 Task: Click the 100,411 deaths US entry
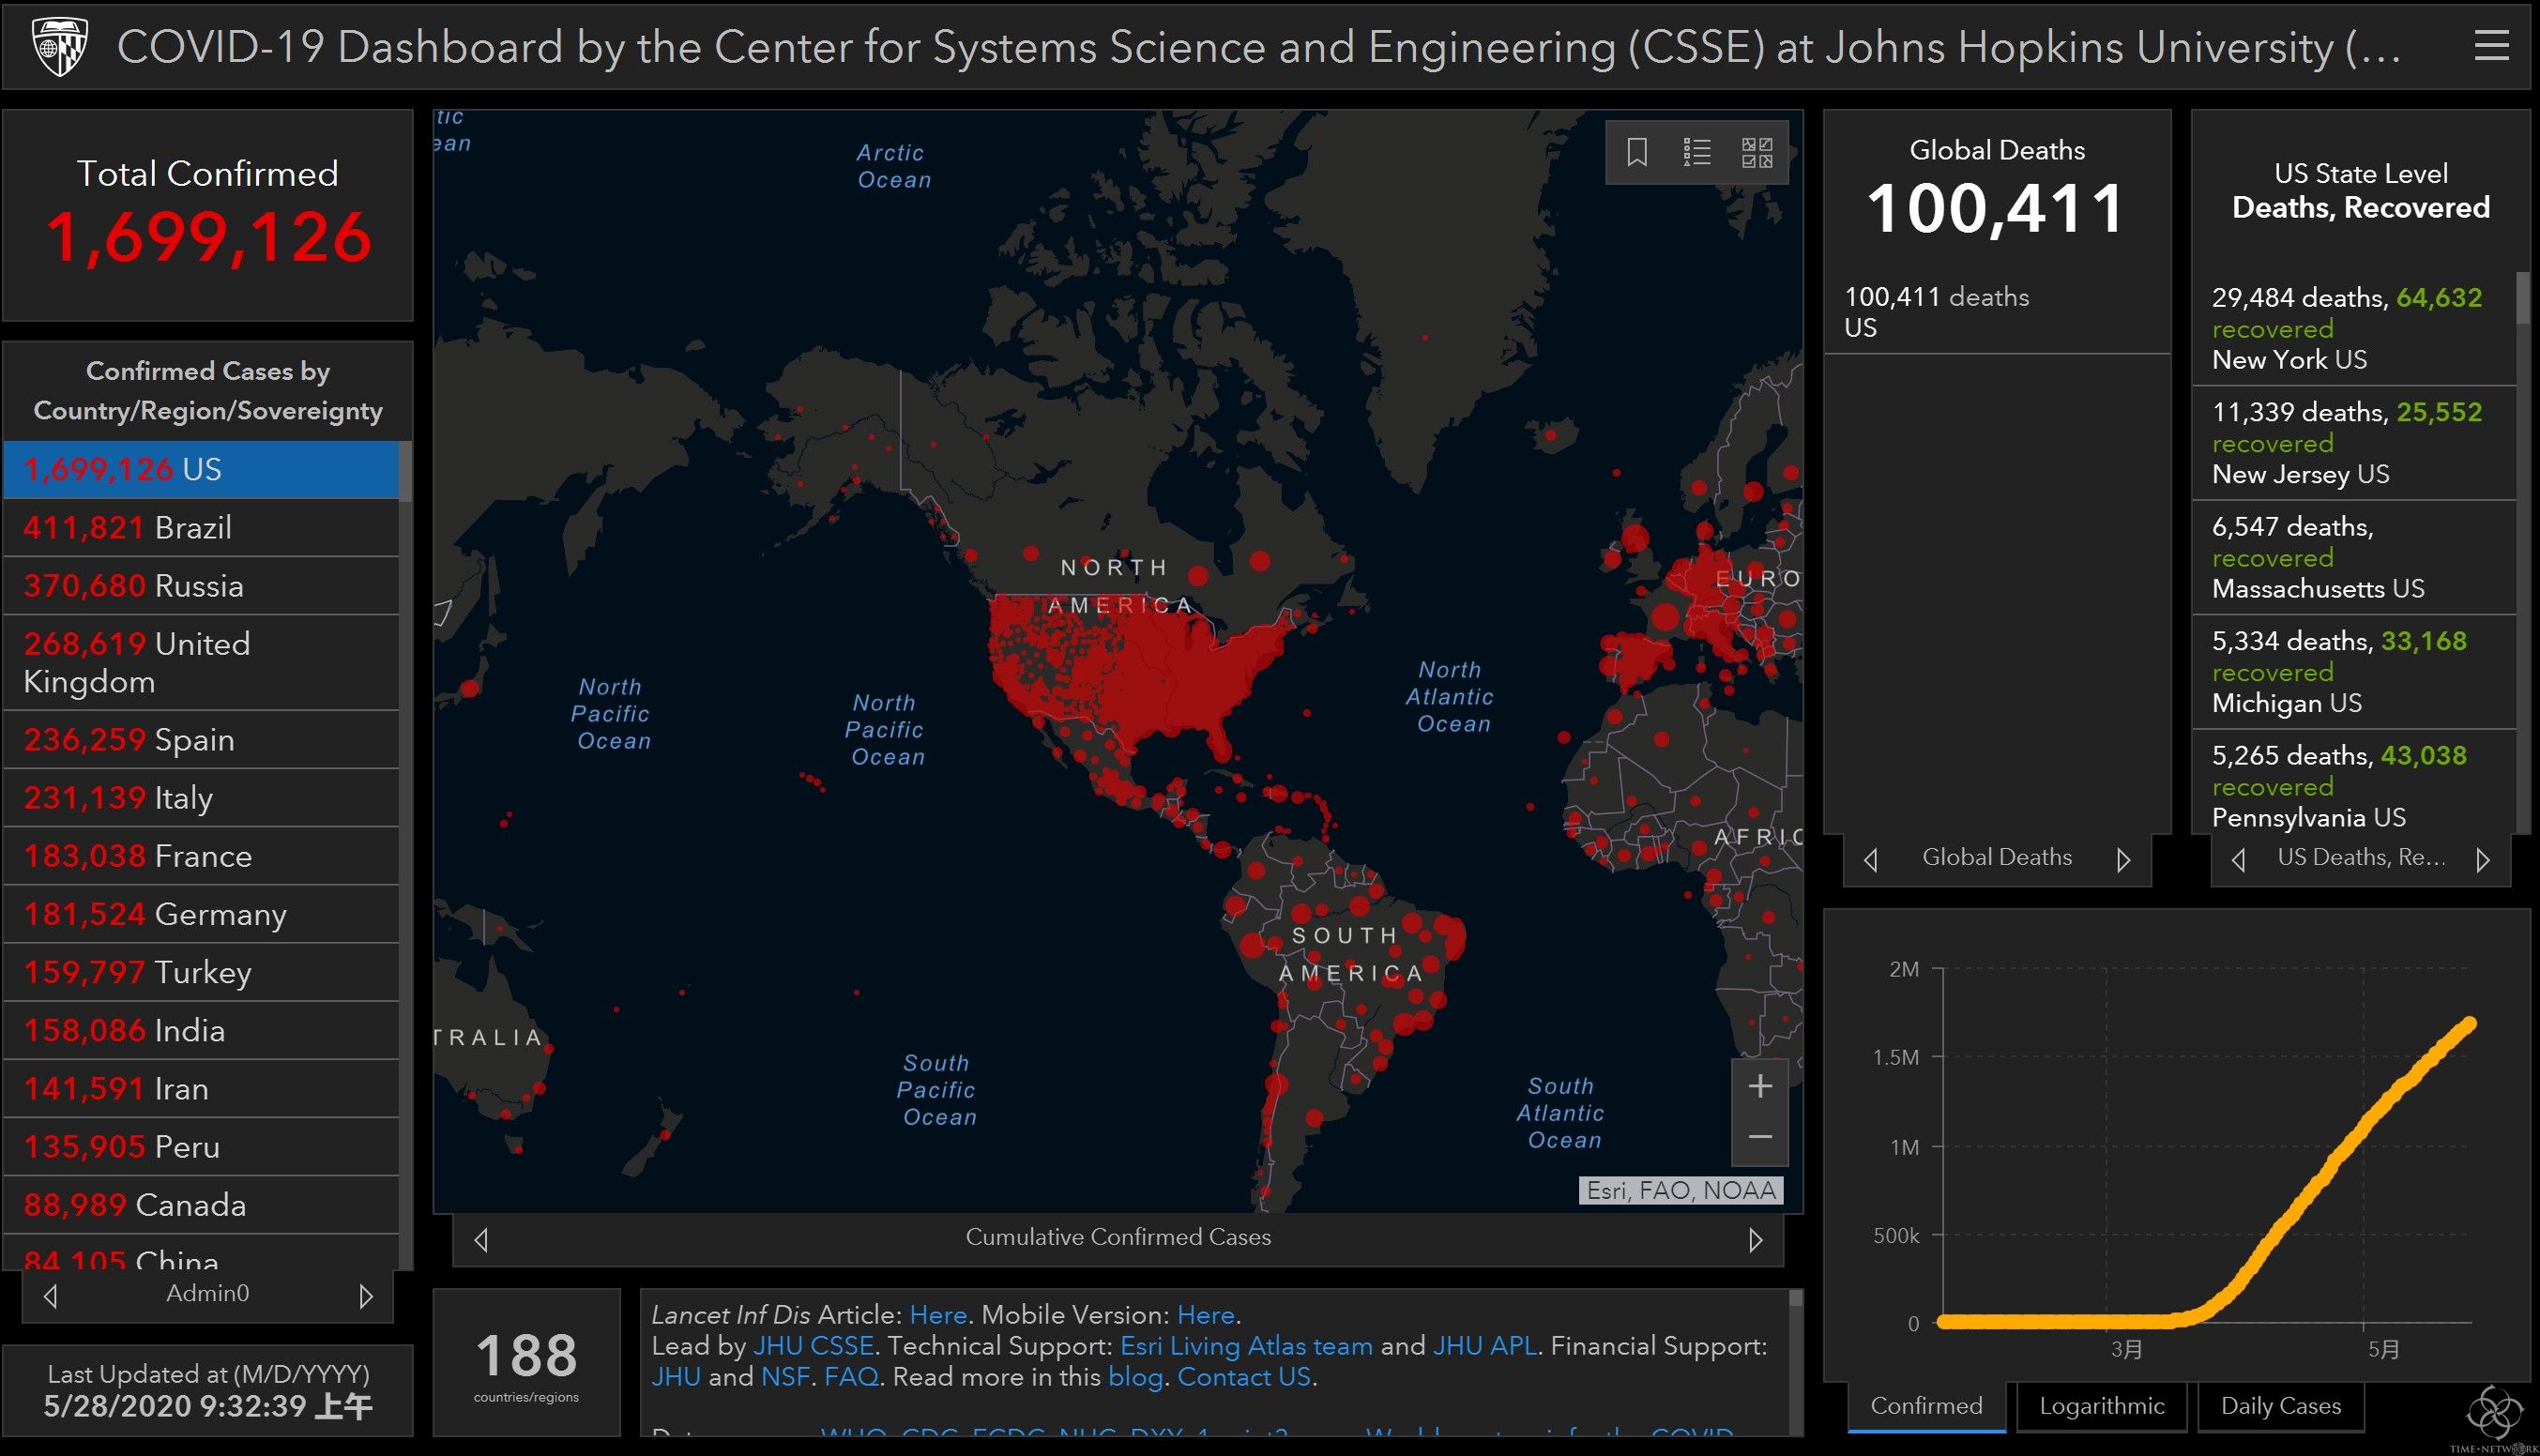click(1997, 312)
